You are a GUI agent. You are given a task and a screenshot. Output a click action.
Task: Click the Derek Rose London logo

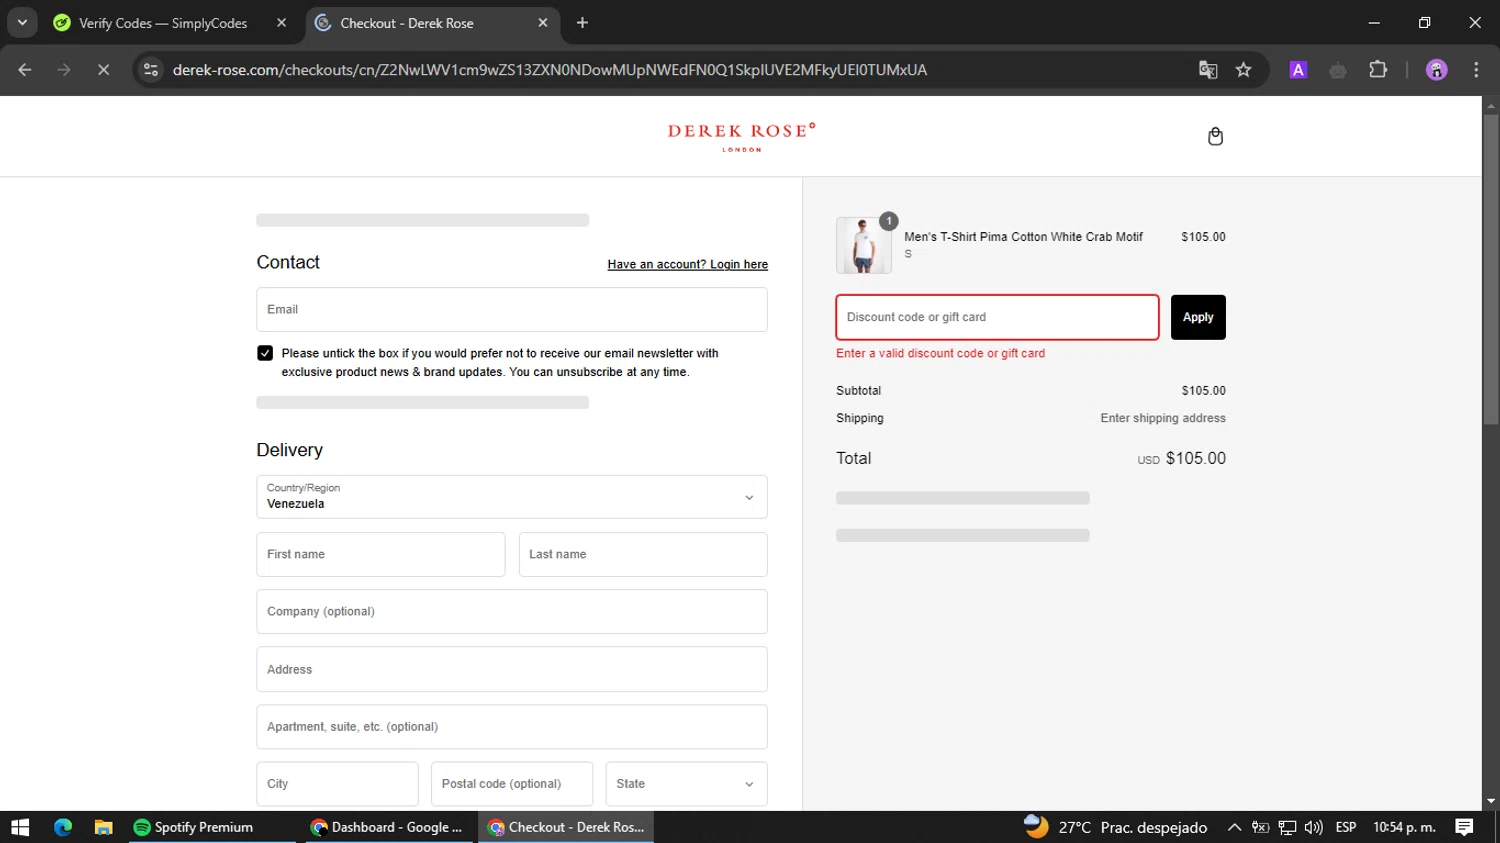click(x=742, y=137)
